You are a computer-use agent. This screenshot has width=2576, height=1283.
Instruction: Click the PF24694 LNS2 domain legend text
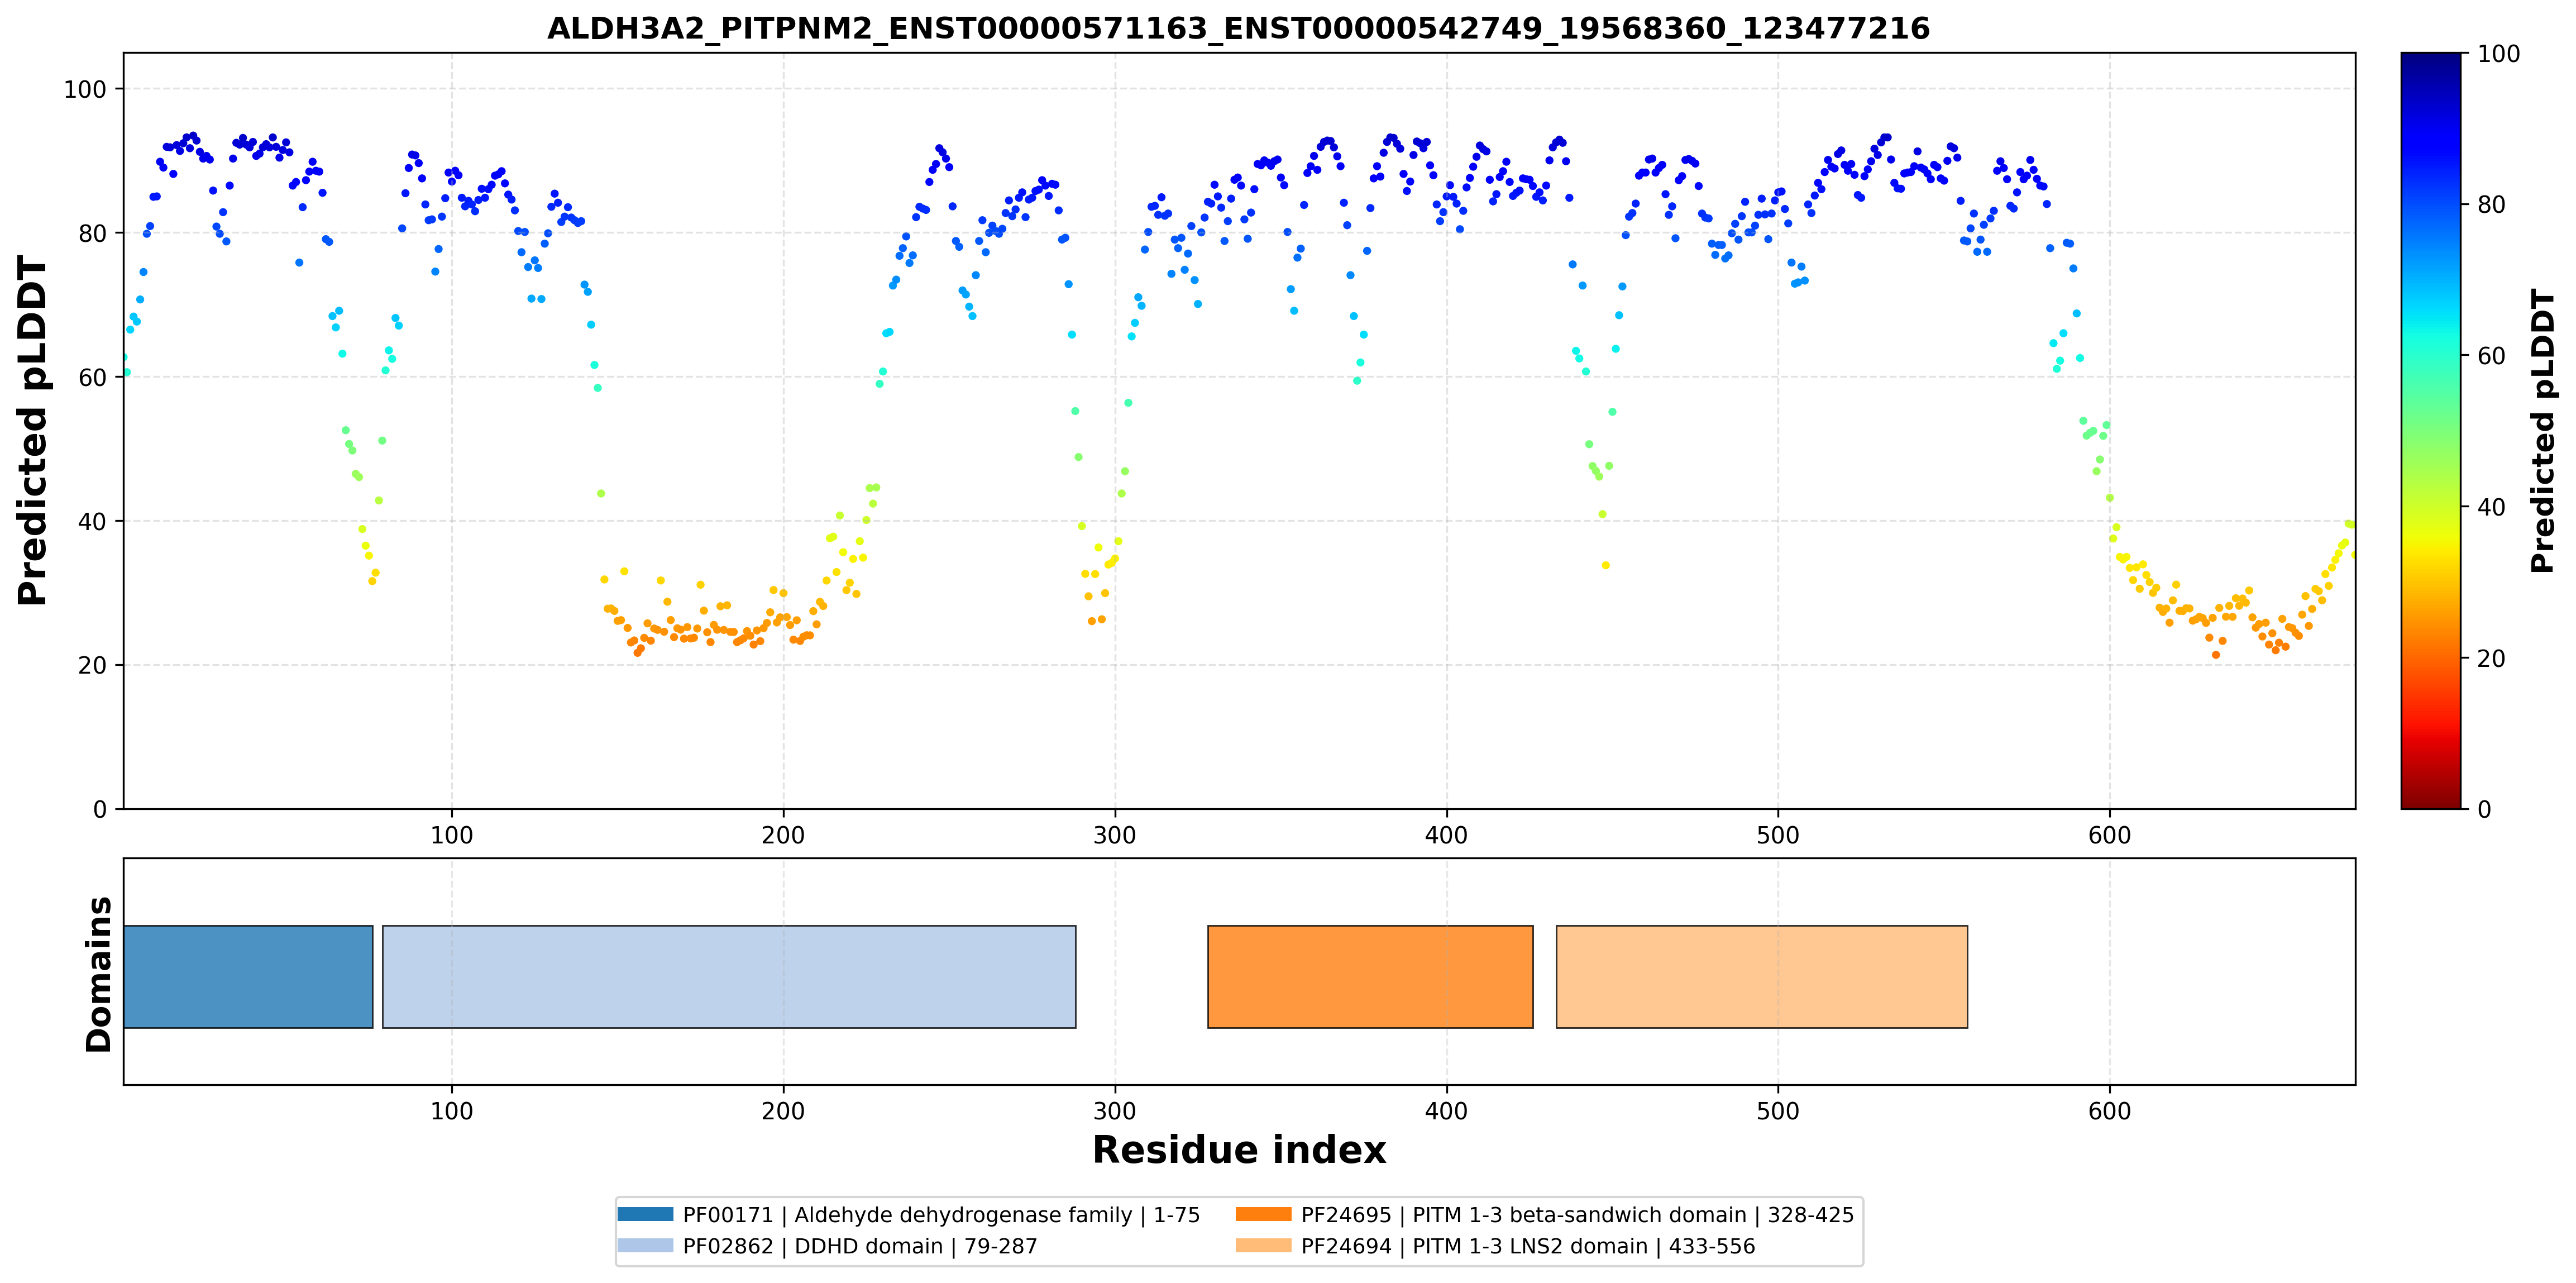[x=1528, y=1246]
